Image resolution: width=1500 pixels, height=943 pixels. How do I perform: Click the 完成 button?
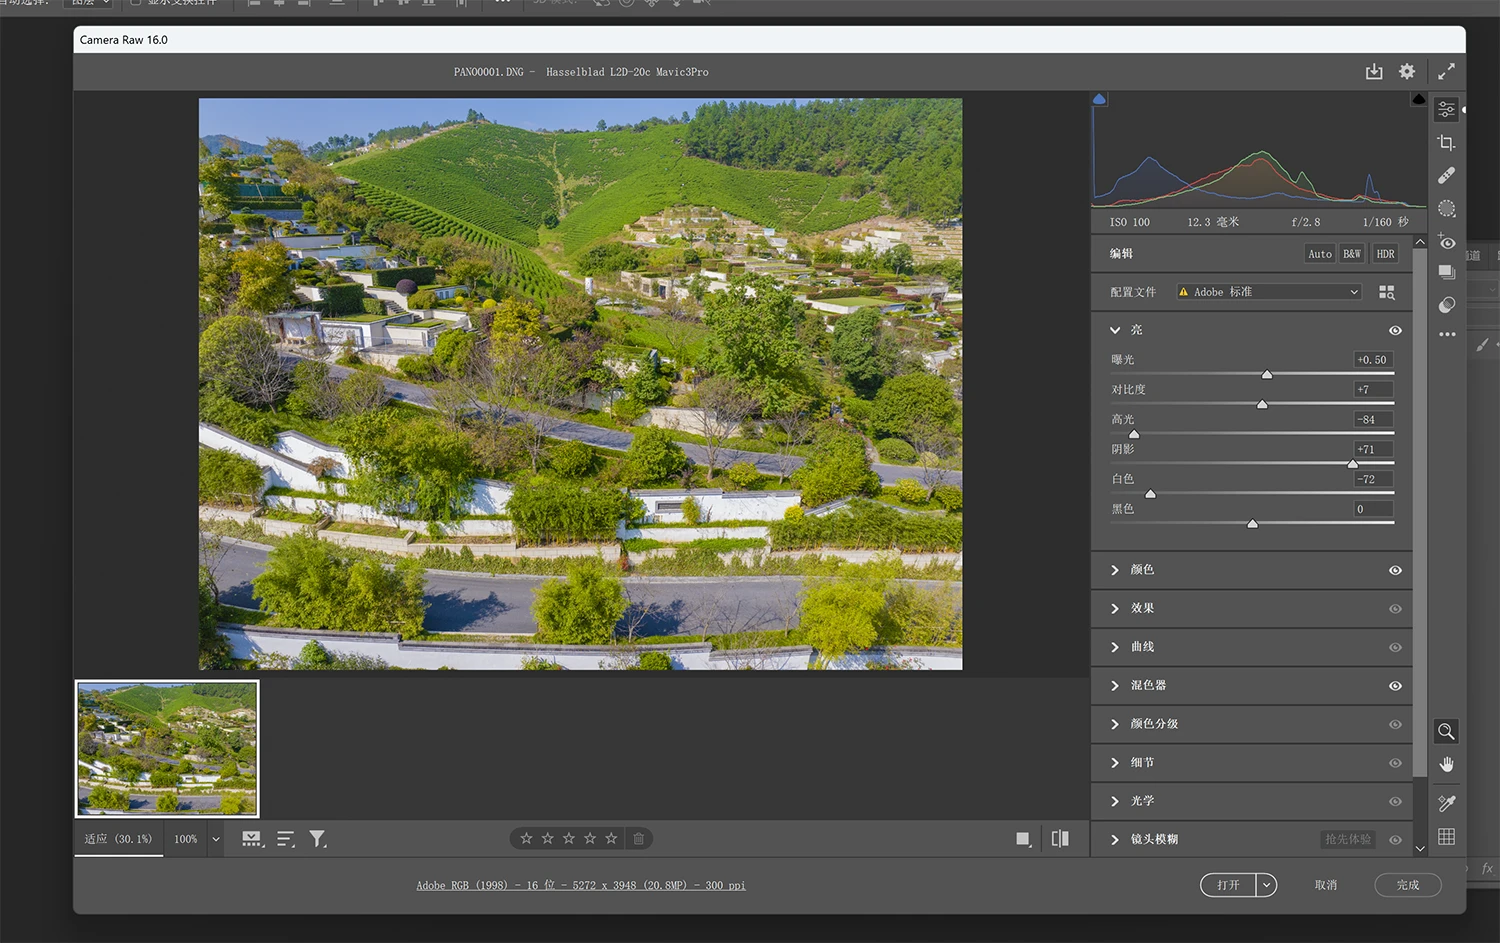[1407, 885]
